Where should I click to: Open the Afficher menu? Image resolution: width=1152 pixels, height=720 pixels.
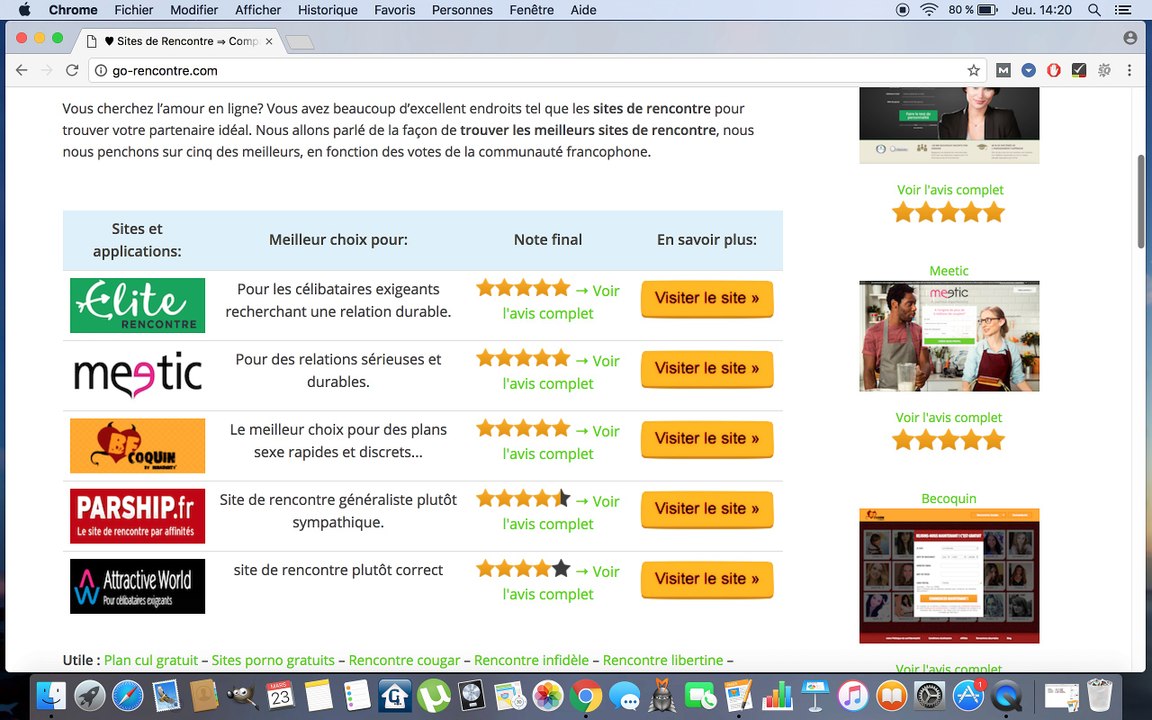pyautogui.click(x=258, y=10)
